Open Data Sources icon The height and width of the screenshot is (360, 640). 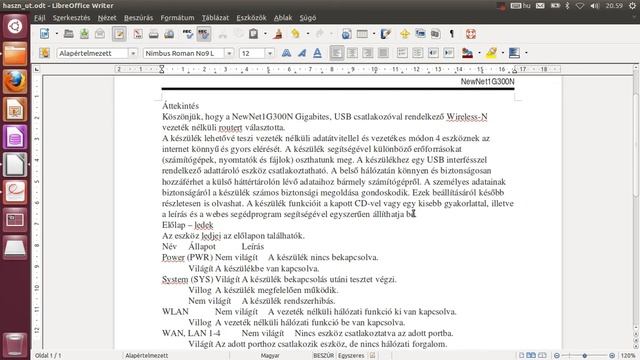point(436,34)
